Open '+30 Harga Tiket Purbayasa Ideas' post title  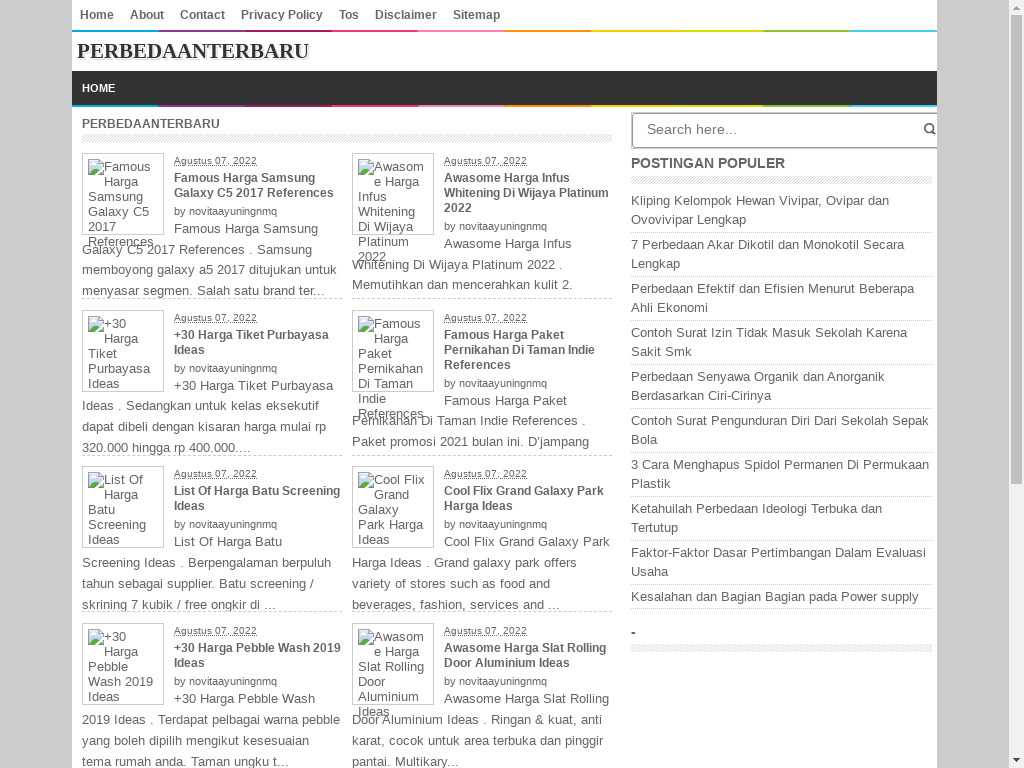pos(251,342)
